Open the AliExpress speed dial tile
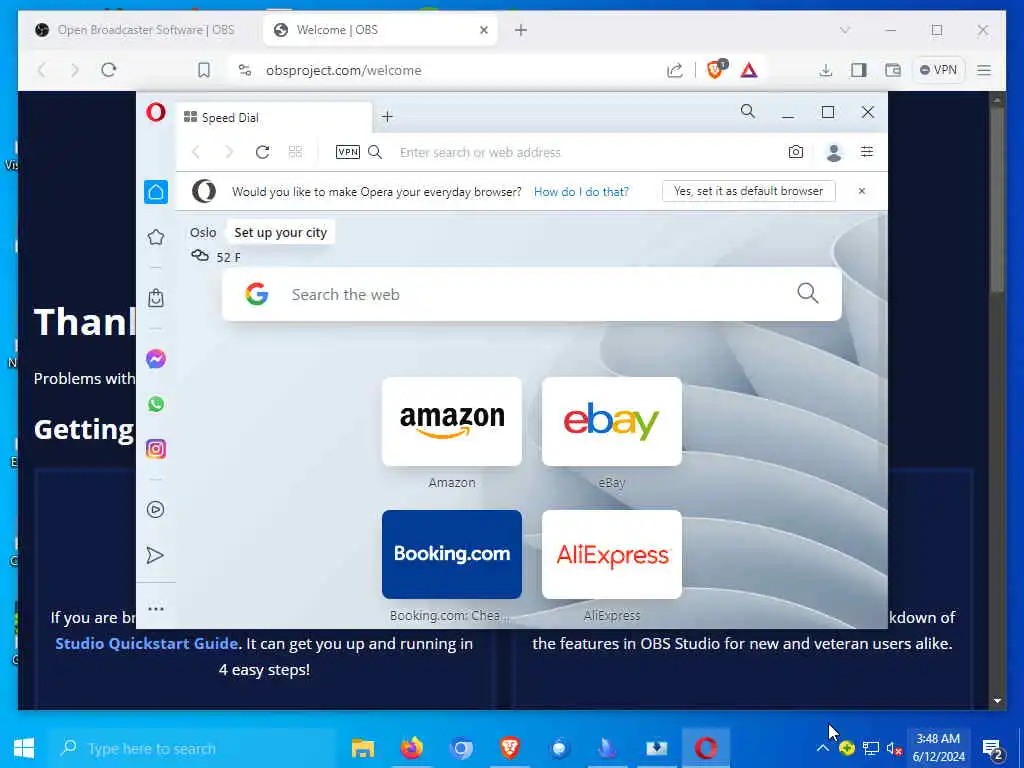Image resolution: width=1024 pixels, height=768 pixels. [612, 554]
